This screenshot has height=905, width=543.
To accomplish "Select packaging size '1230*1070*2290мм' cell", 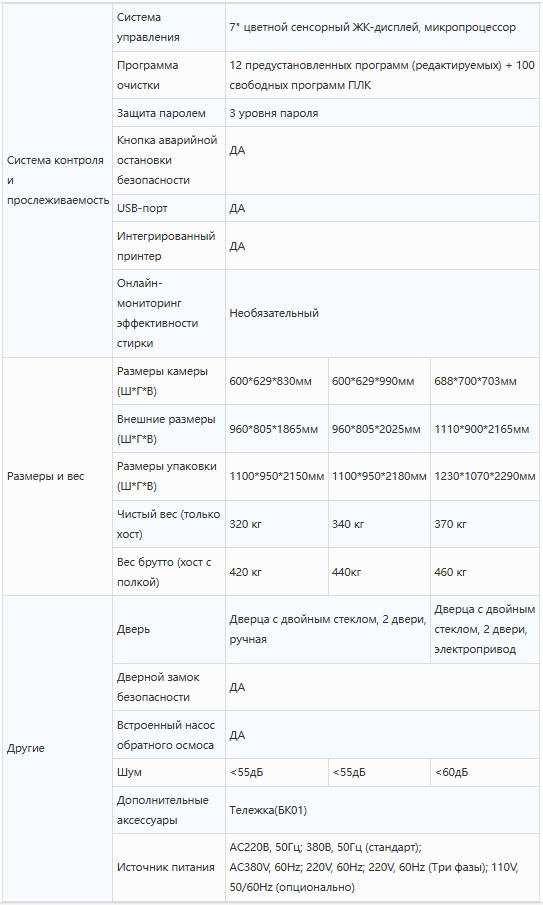I will pyautogui.click(x=485, y=477).
